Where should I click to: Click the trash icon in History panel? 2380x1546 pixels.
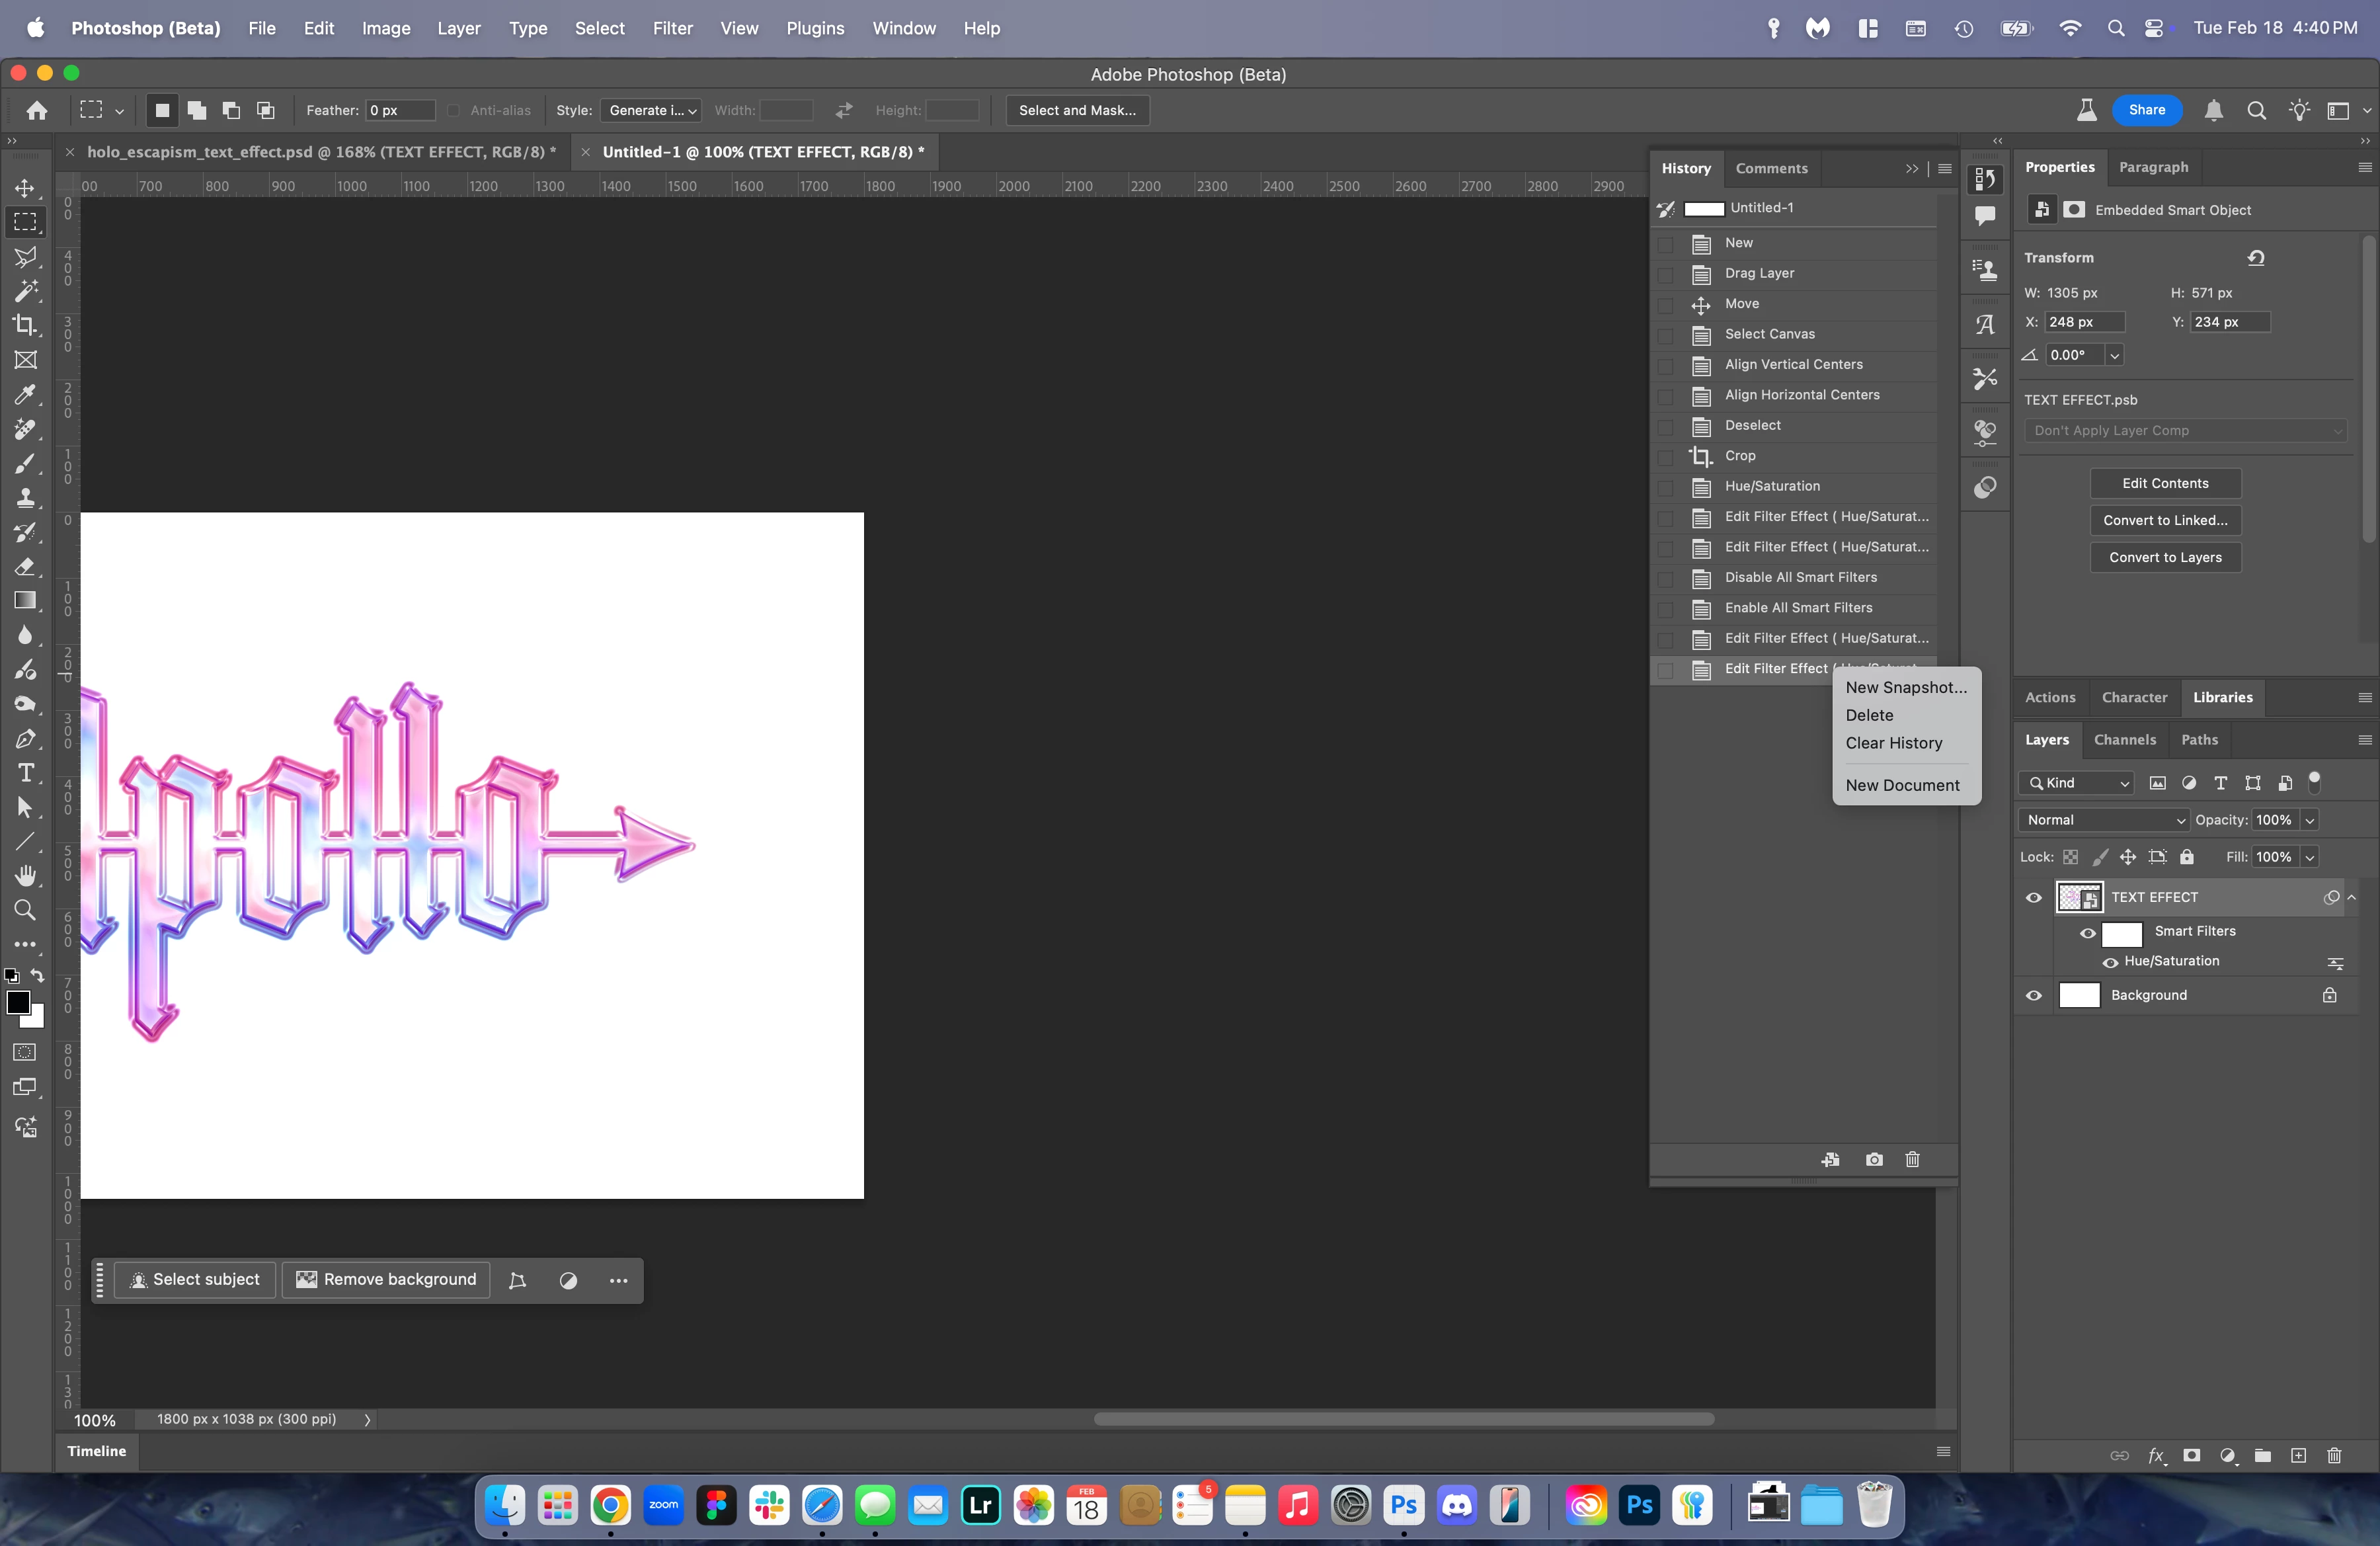tap(1912, 1160)
